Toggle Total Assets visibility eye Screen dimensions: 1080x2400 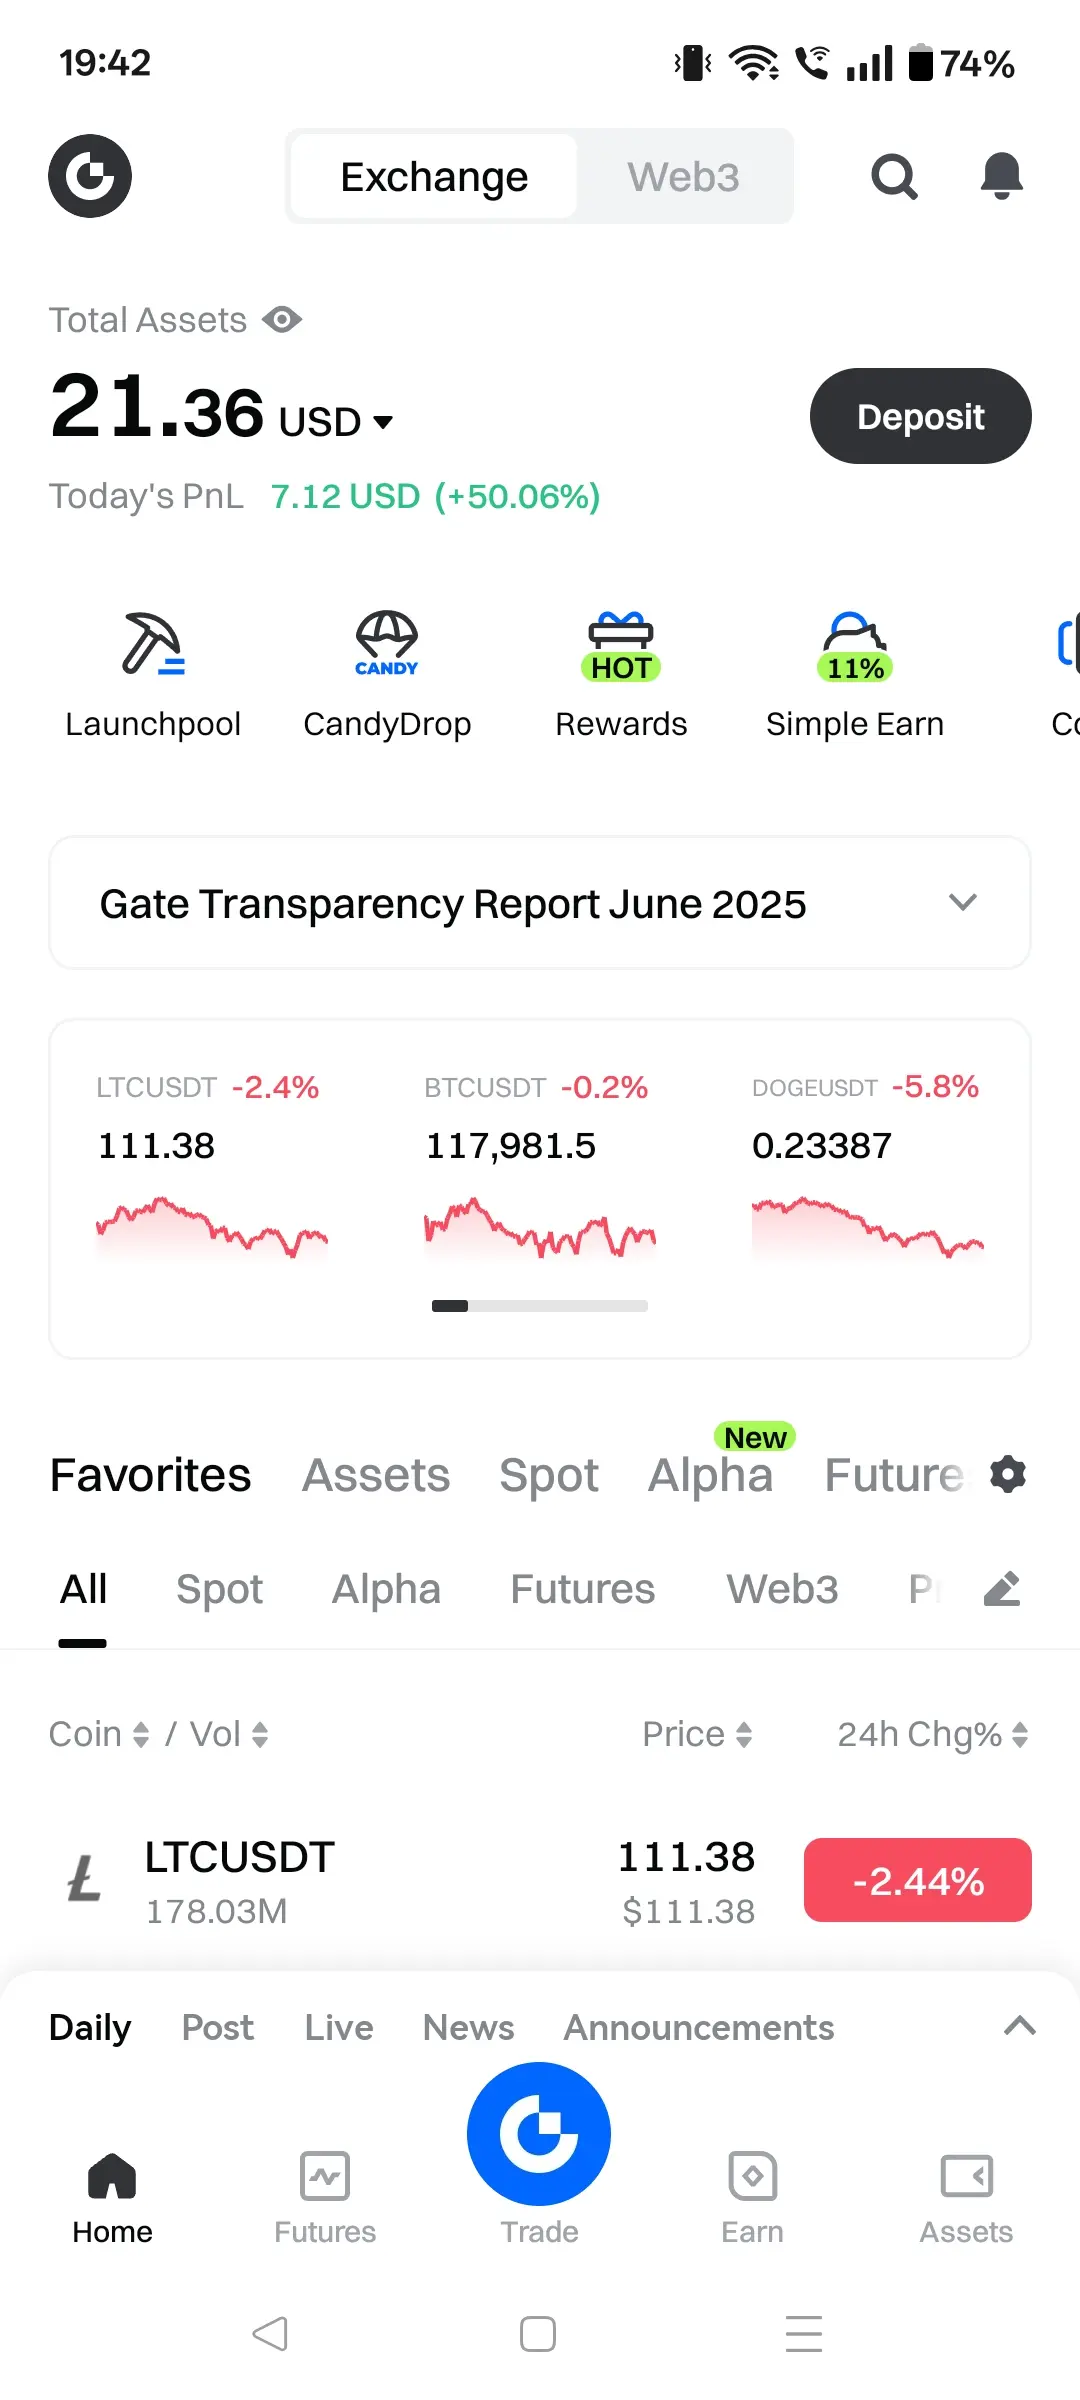(x=282, y=320)
